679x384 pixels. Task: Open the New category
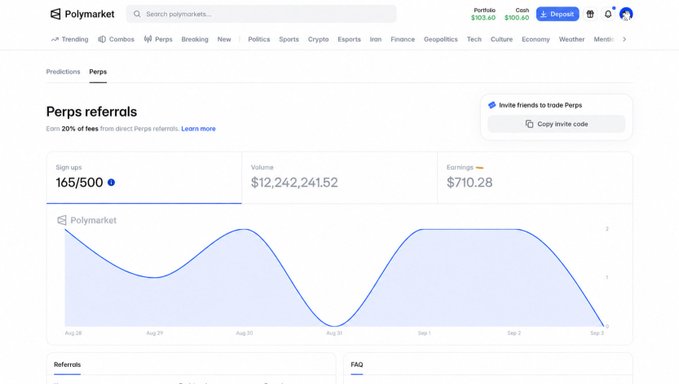[x=224, y=39]
